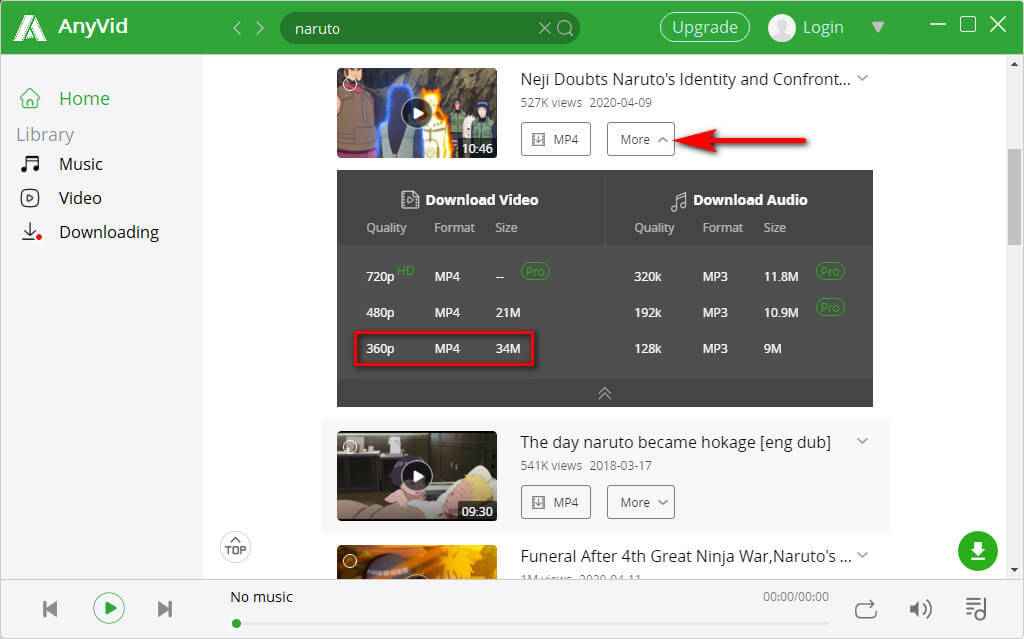Click the Login link
This screenshot has width=1024, height=639.
[x=823, y=27]
